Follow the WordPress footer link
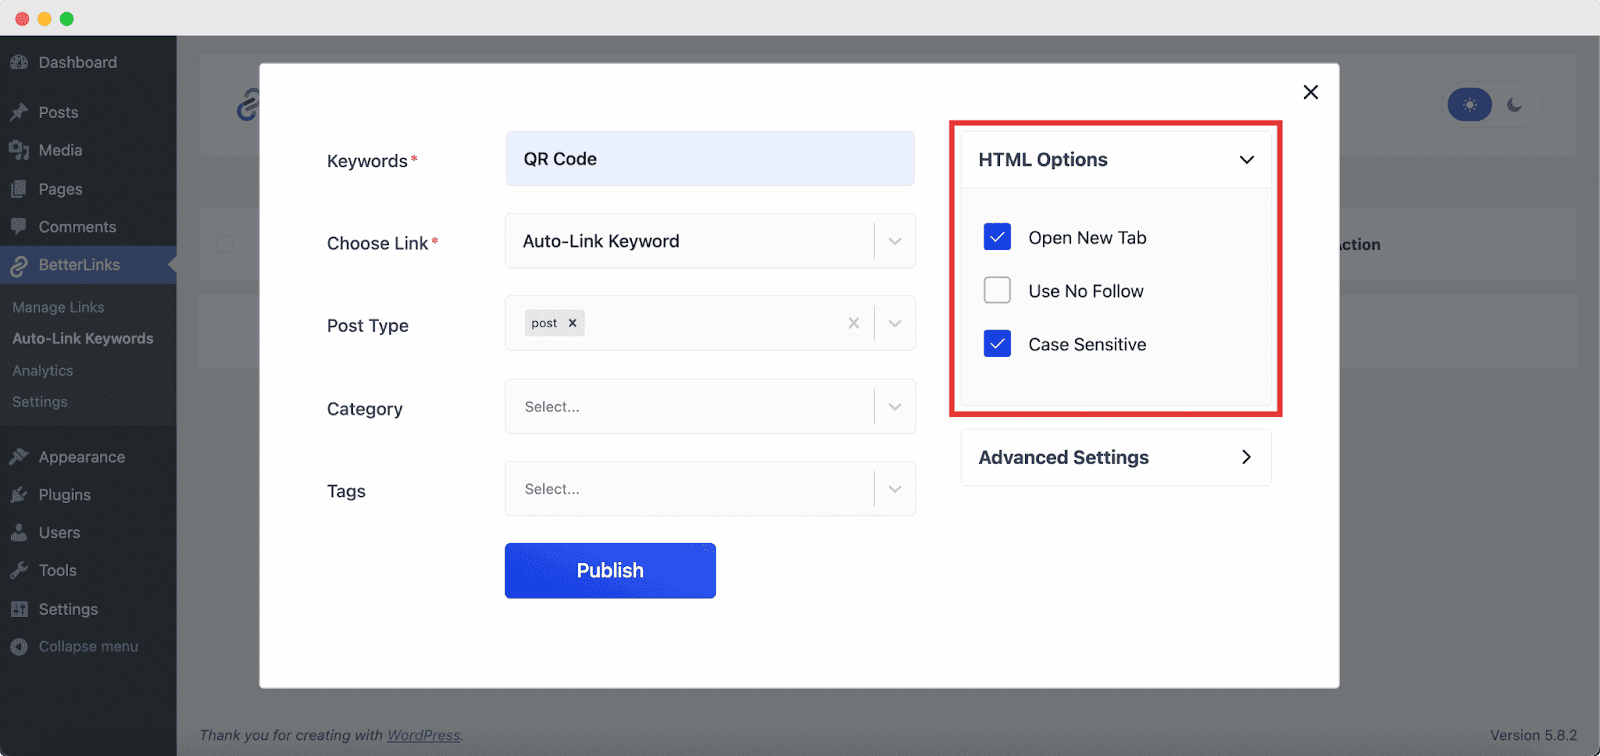This screenshot has height=756, width=1600. [424, 735]
